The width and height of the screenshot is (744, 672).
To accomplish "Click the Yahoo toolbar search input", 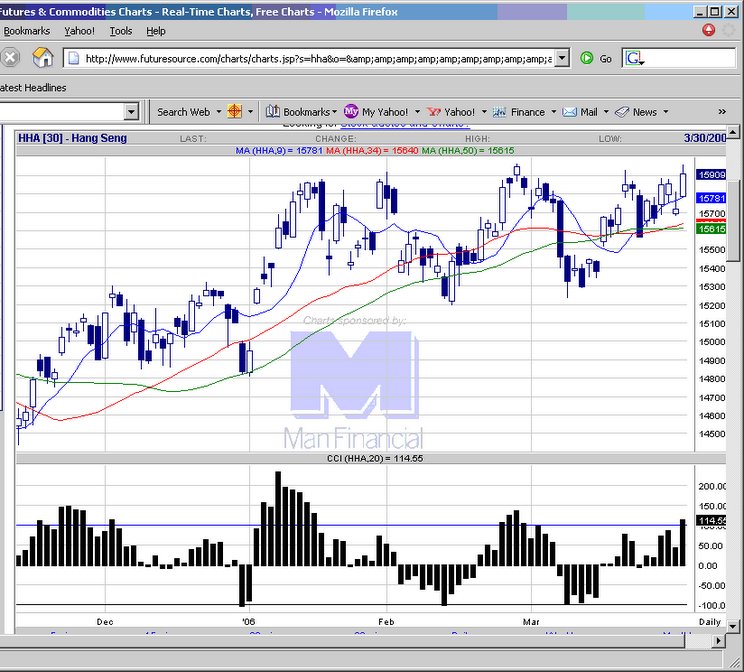I will (62, 112).
